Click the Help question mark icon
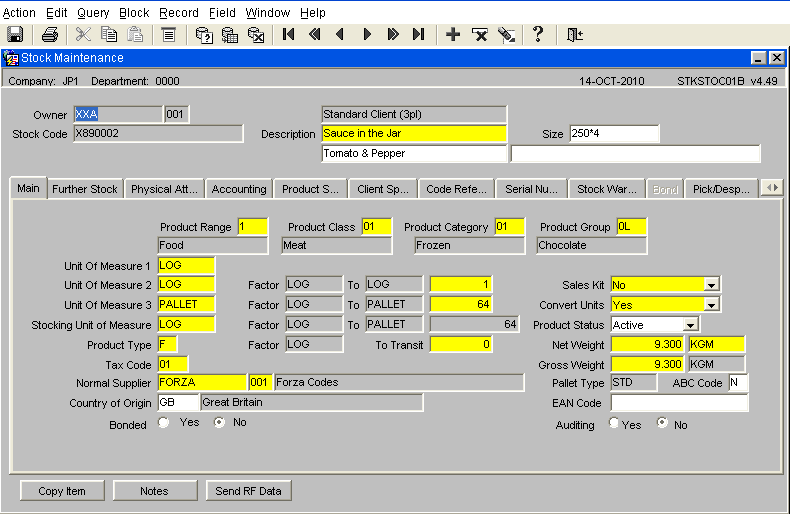790x514 pixels. (x=538, y=34)
